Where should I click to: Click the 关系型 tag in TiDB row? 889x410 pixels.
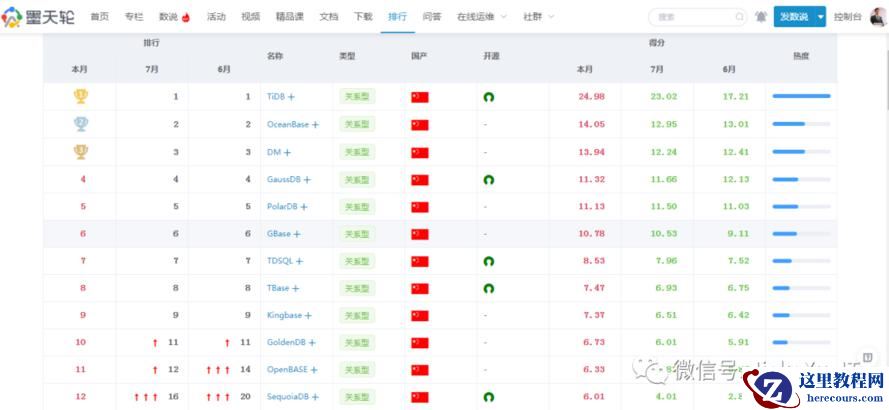click(x=357, y=97)
